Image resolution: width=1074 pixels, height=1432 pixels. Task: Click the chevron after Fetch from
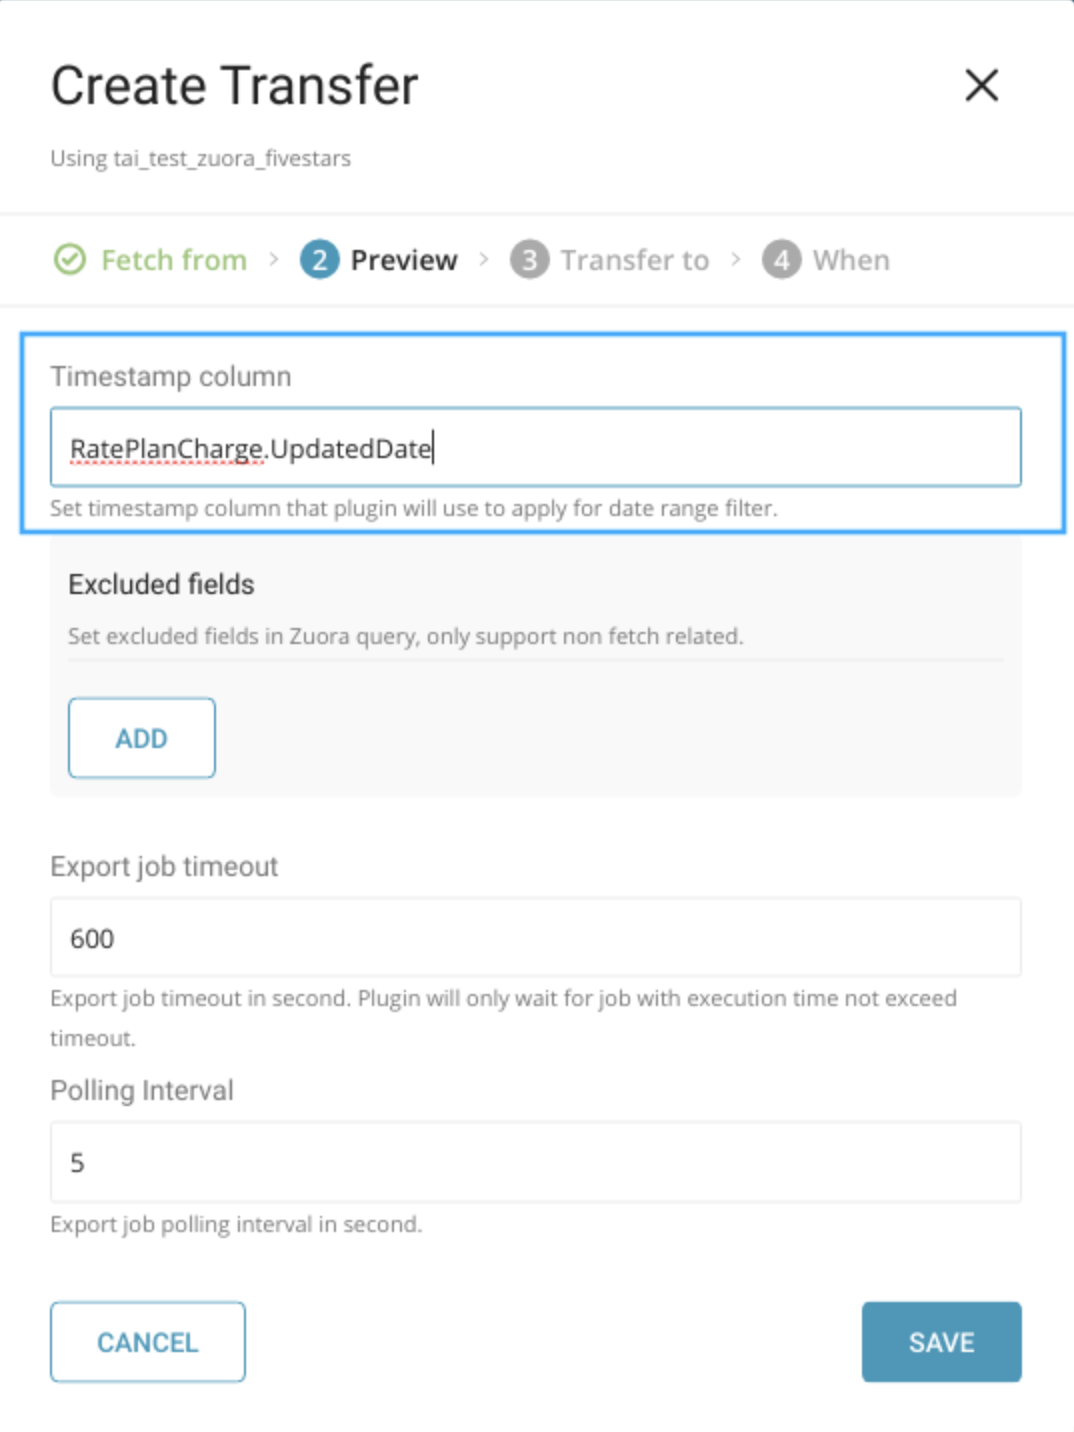coord(273,260)
